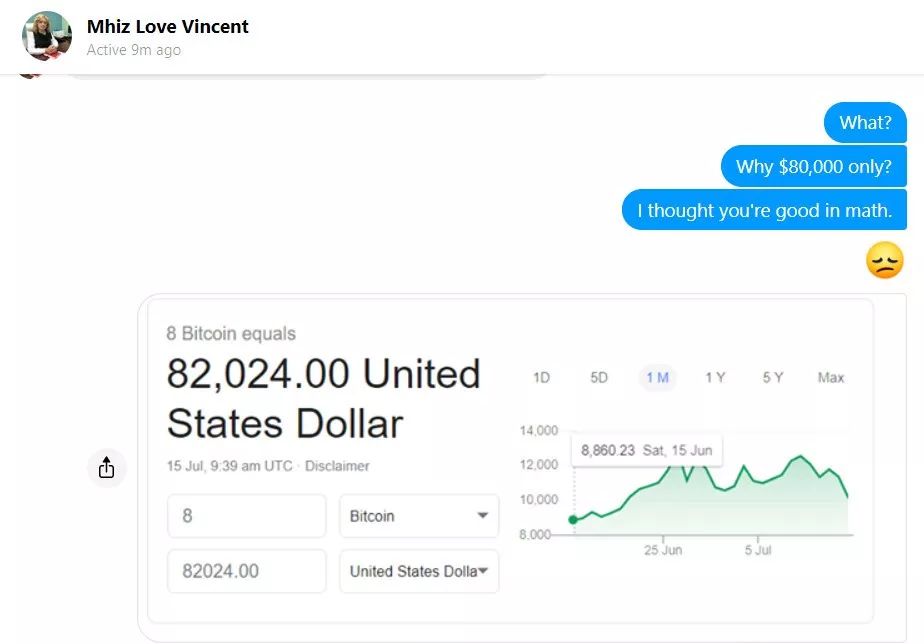This screenshot has width=924, height=644.
Task: Click the share icon beside the image
Action: (107, 468)
